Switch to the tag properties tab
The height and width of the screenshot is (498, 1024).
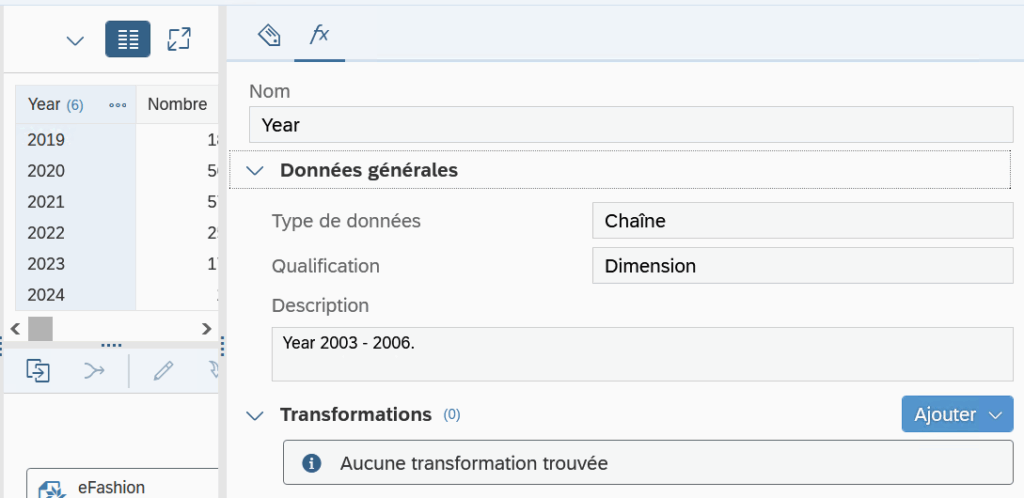(269, 36)
